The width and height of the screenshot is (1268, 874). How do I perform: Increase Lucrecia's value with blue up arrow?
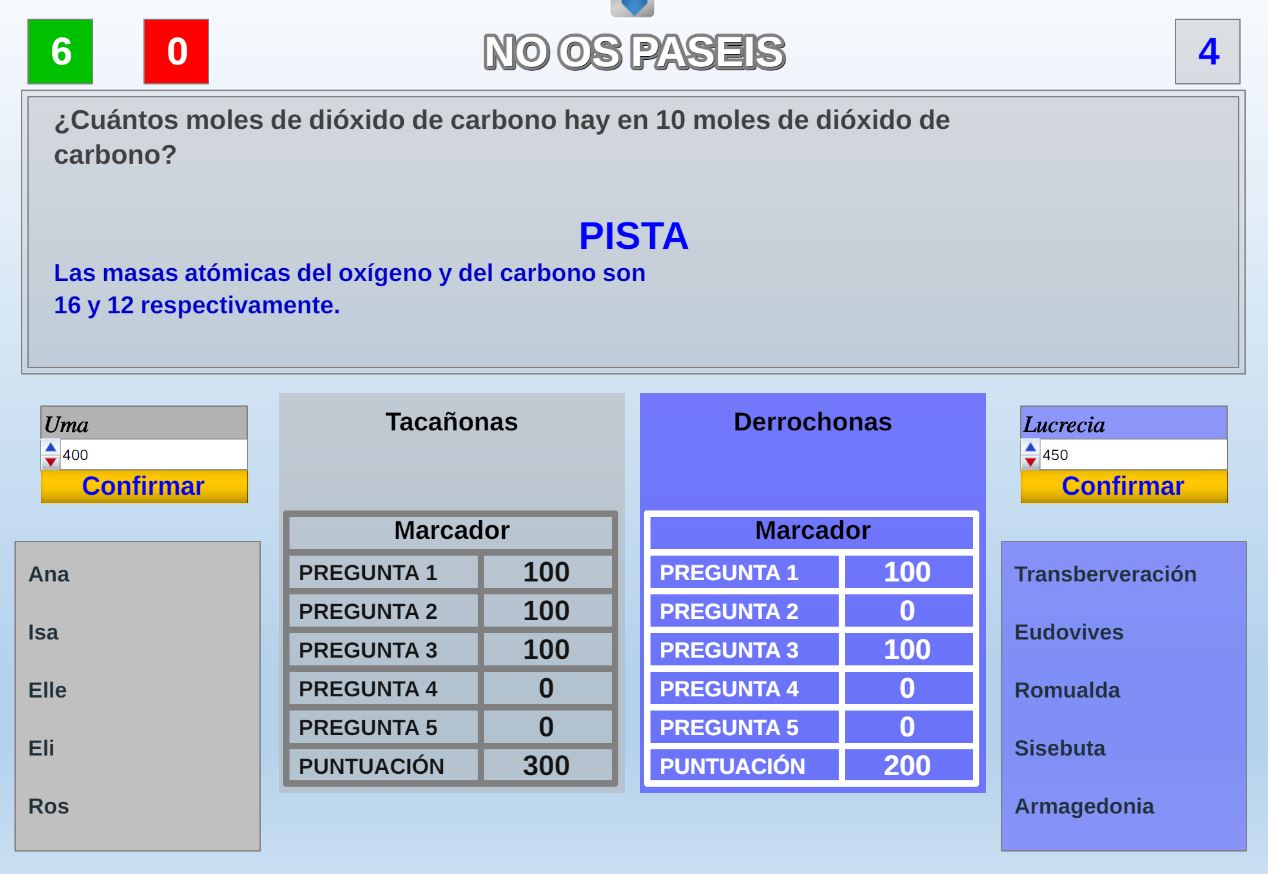1031,448
